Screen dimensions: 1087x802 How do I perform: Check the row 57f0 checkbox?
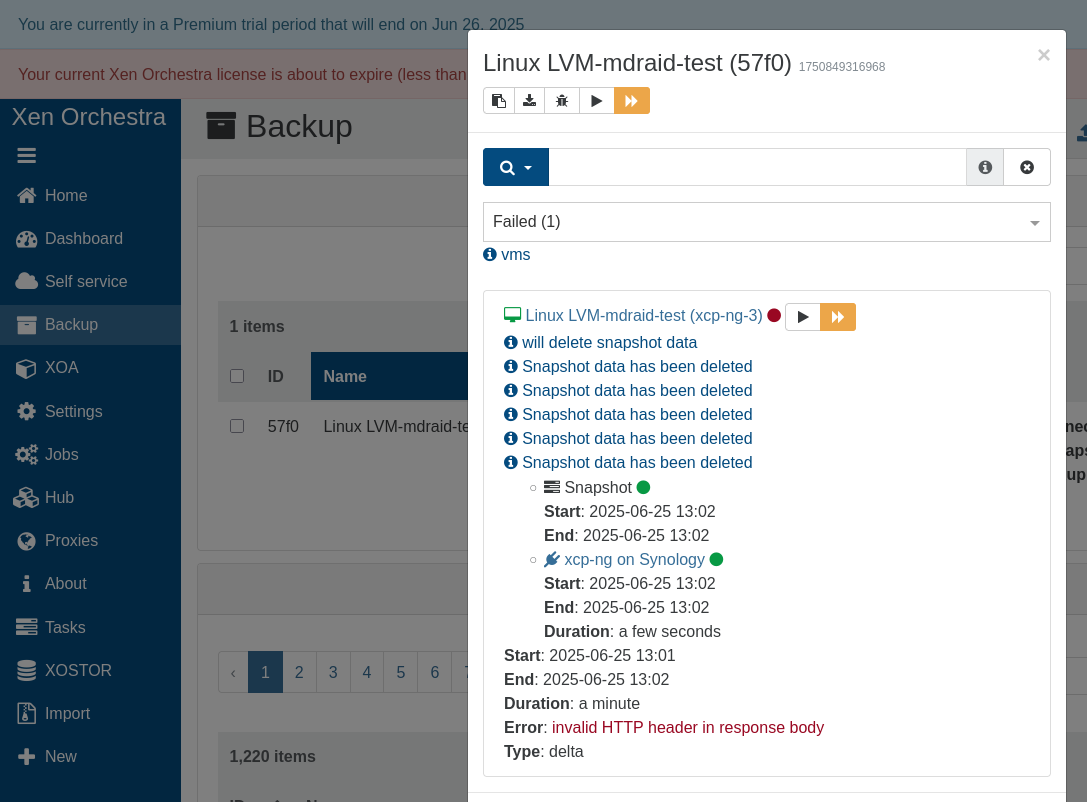click(237, 426)
